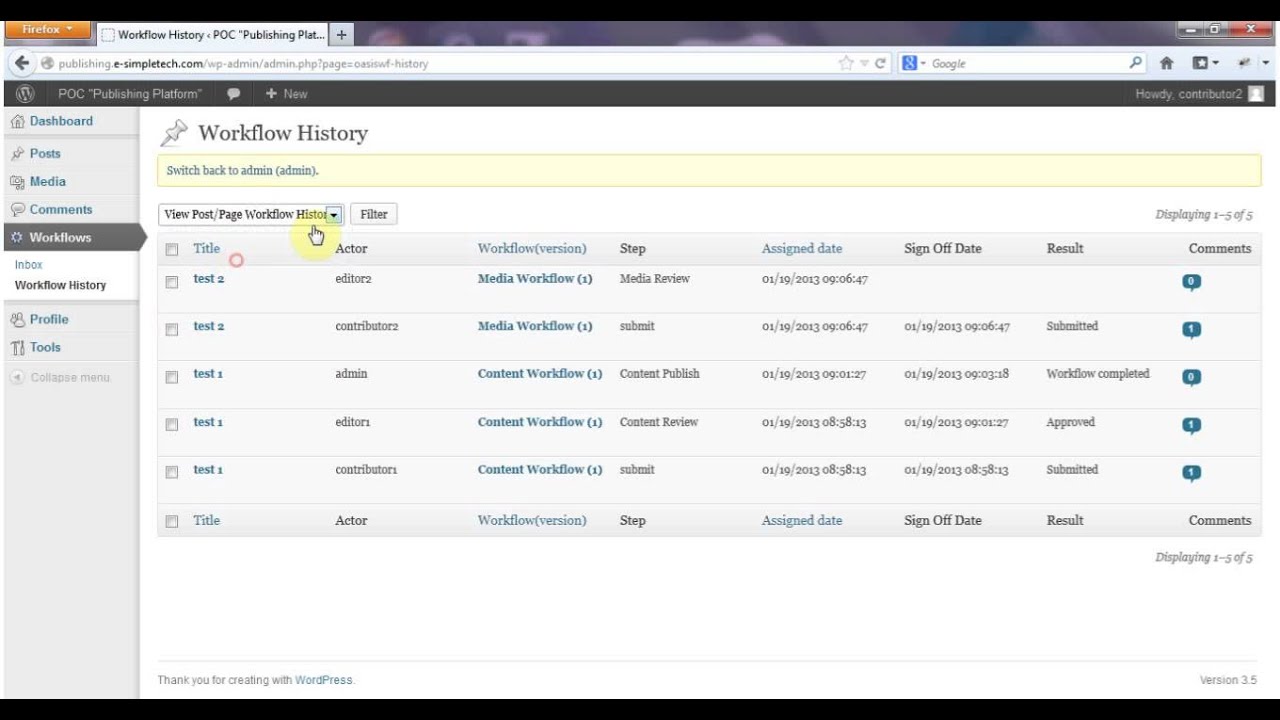
Task: Open comment bubble for test 1 contributor1 row
Action: (1191, 473)
